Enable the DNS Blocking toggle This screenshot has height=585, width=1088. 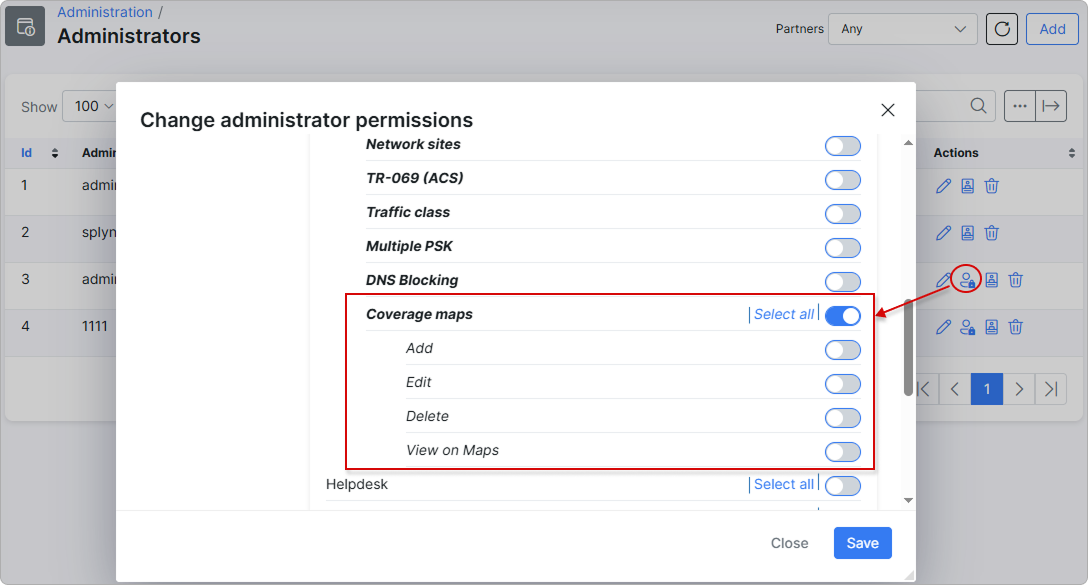(842, 282)
